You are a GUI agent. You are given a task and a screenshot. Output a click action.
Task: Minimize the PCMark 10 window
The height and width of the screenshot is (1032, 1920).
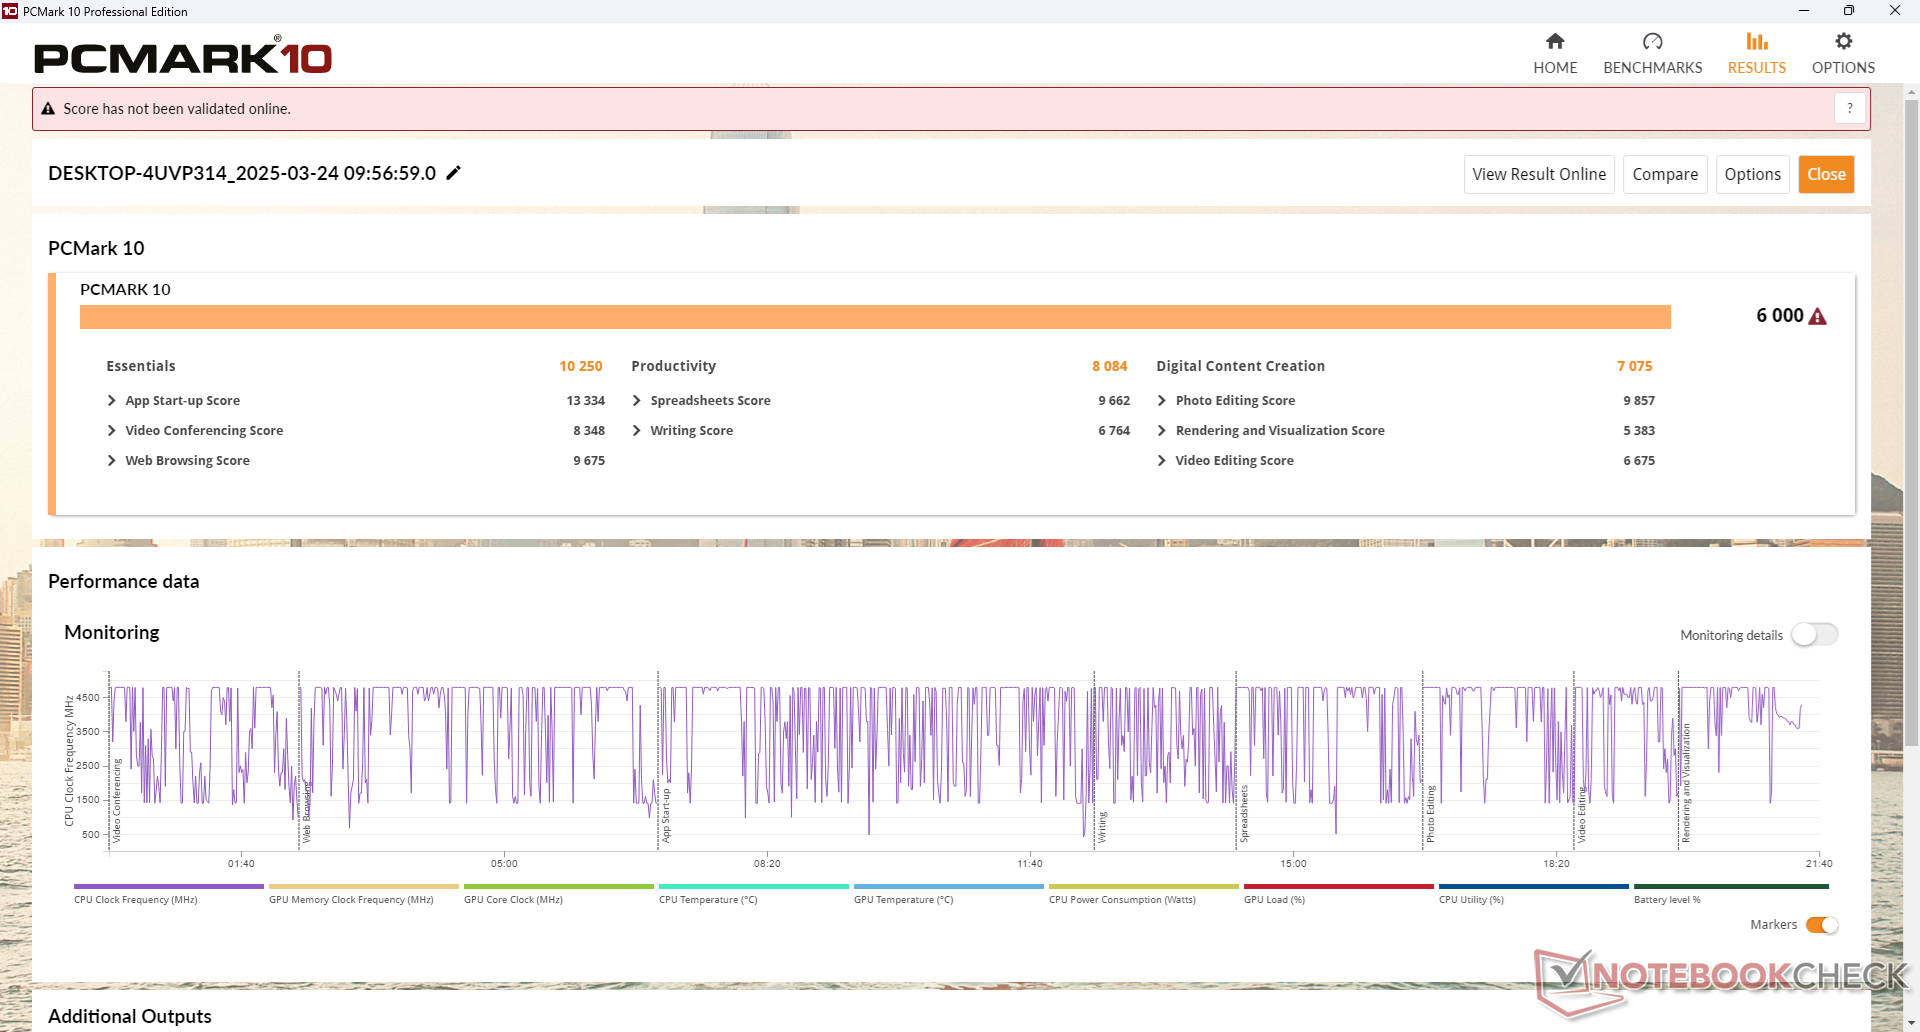tap(1804, 11)
